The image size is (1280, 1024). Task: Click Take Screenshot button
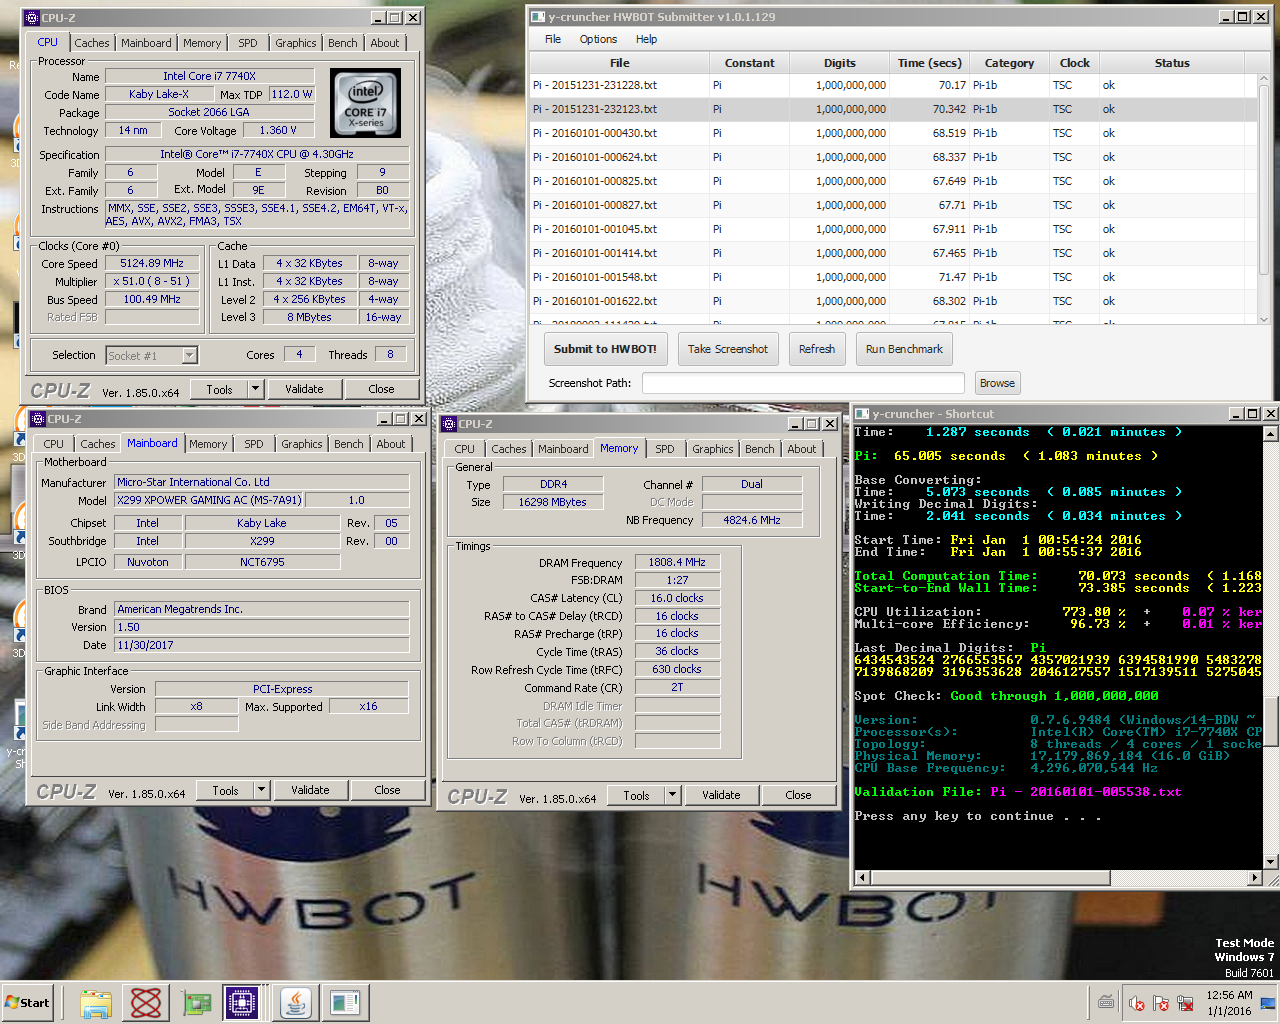(728, 349)
